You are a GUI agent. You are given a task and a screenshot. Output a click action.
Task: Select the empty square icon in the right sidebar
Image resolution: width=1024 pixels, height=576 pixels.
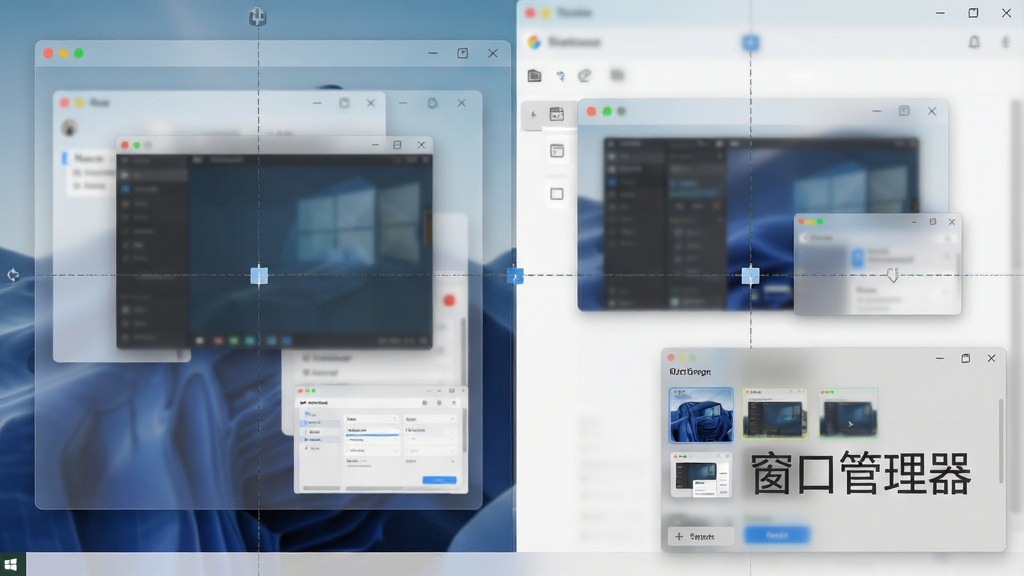point(556,194)
